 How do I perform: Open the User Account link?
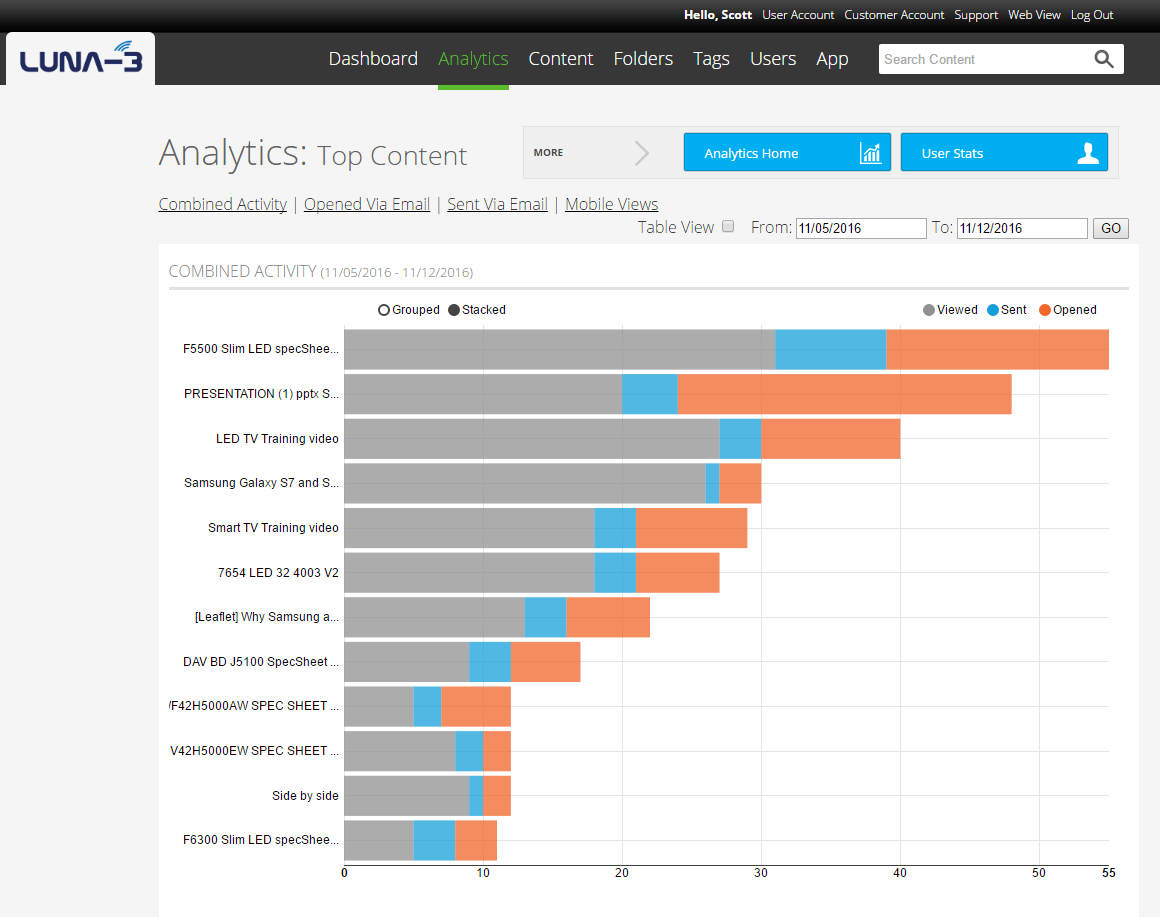[798, 15]
